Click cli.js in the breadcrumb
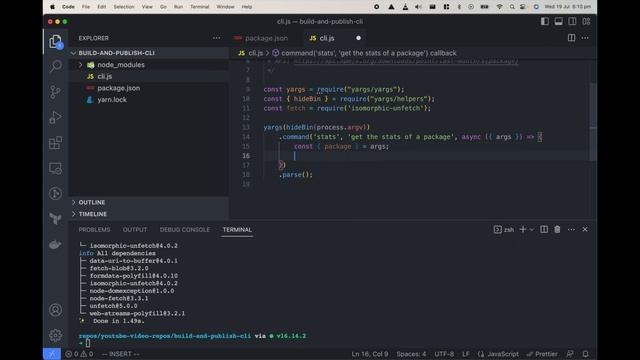The width and height of the screenshot is (640, 360). 256,53
